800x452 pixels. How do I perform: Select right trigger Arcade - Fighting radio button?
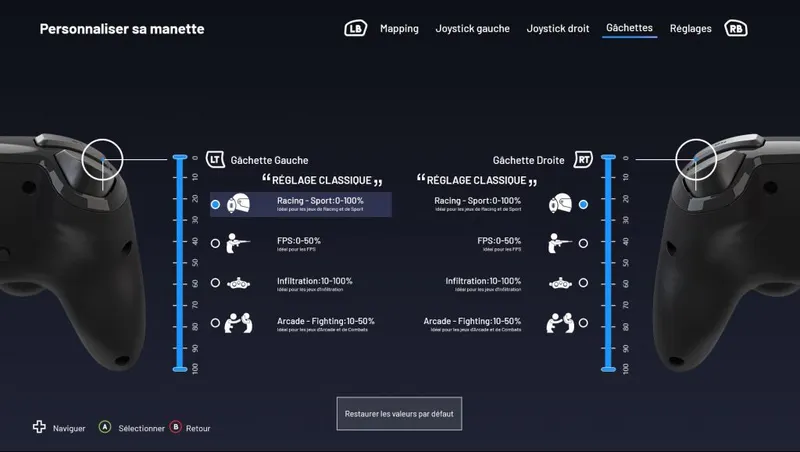click(583, 323)
